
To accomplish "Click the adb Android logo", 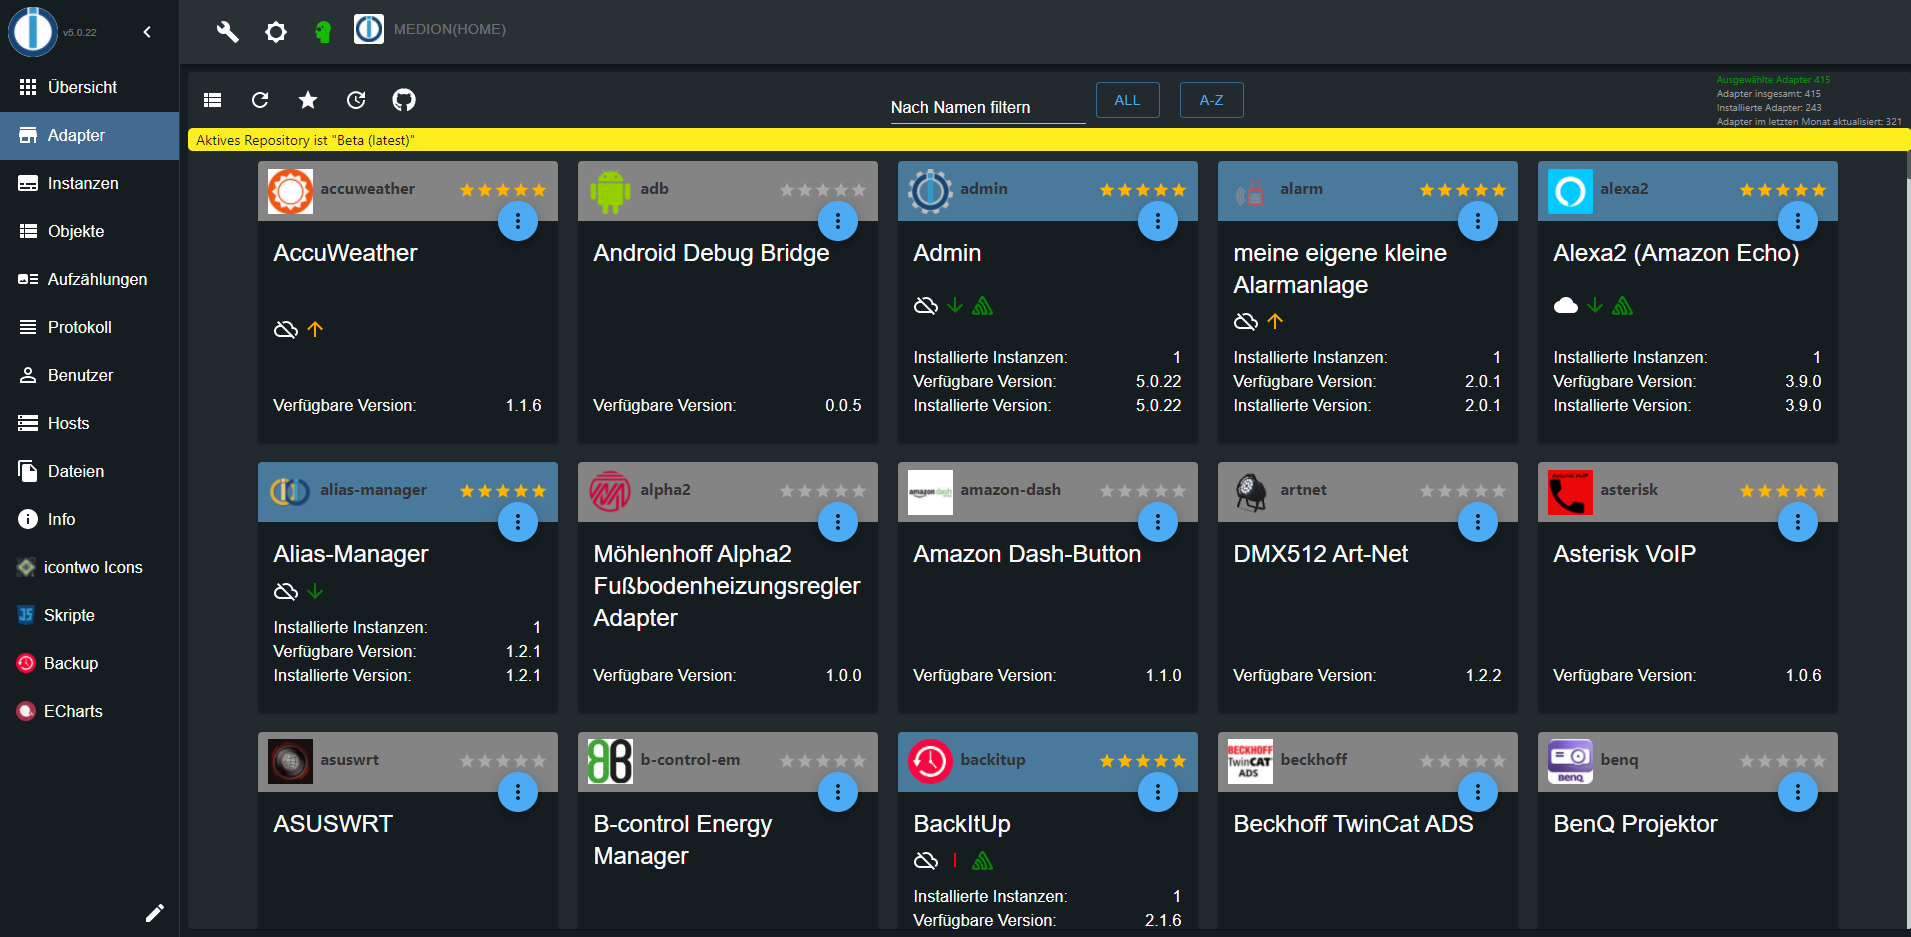I will pos(610,191).
